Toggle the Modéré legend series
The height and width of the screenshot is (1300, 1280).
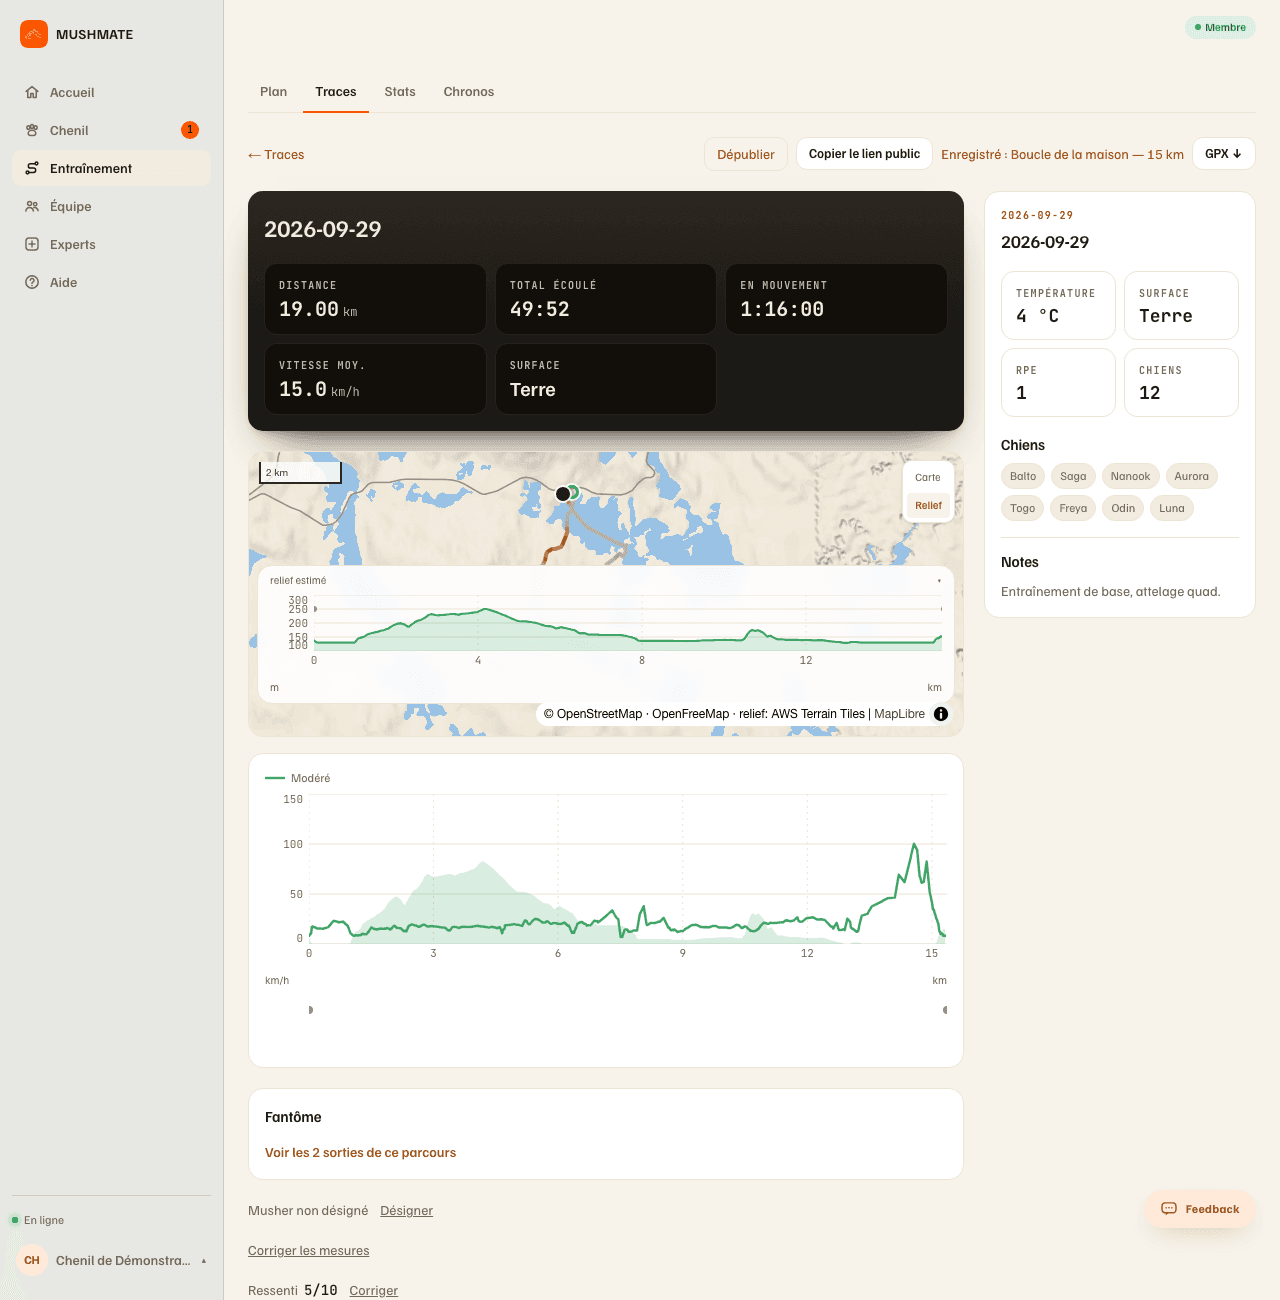tap(298, 778)
